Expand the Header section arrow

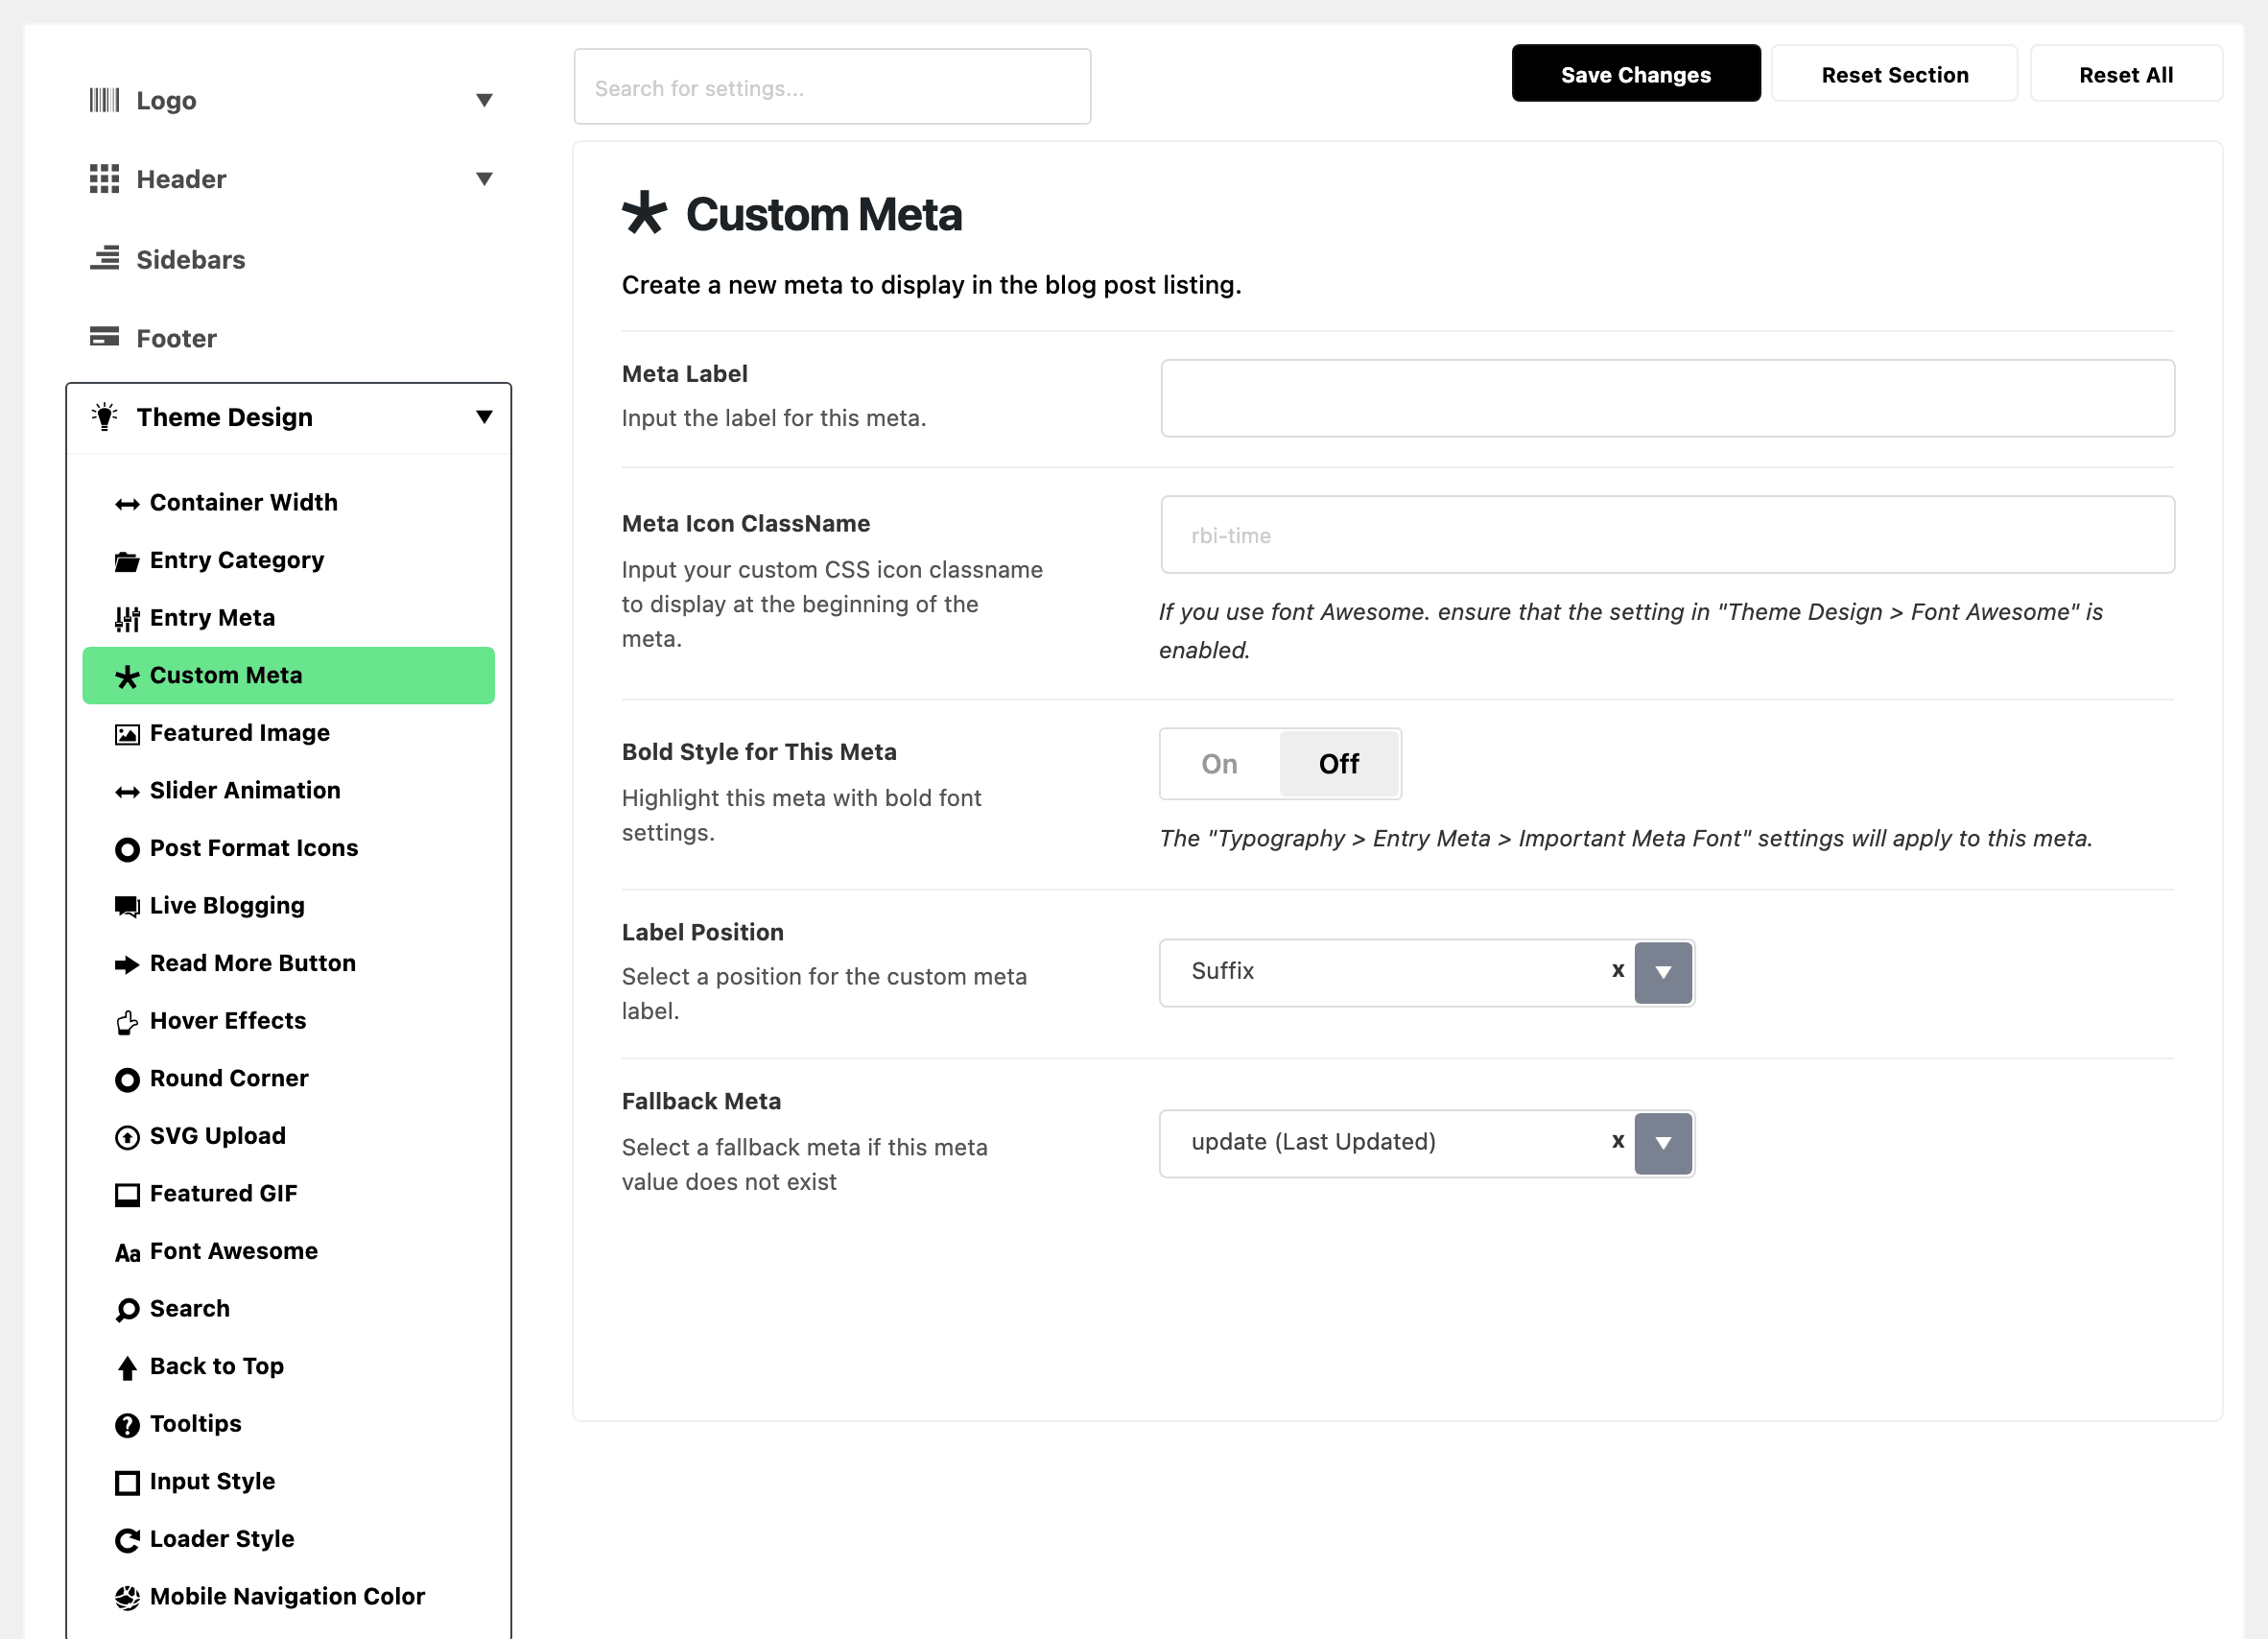484,179
